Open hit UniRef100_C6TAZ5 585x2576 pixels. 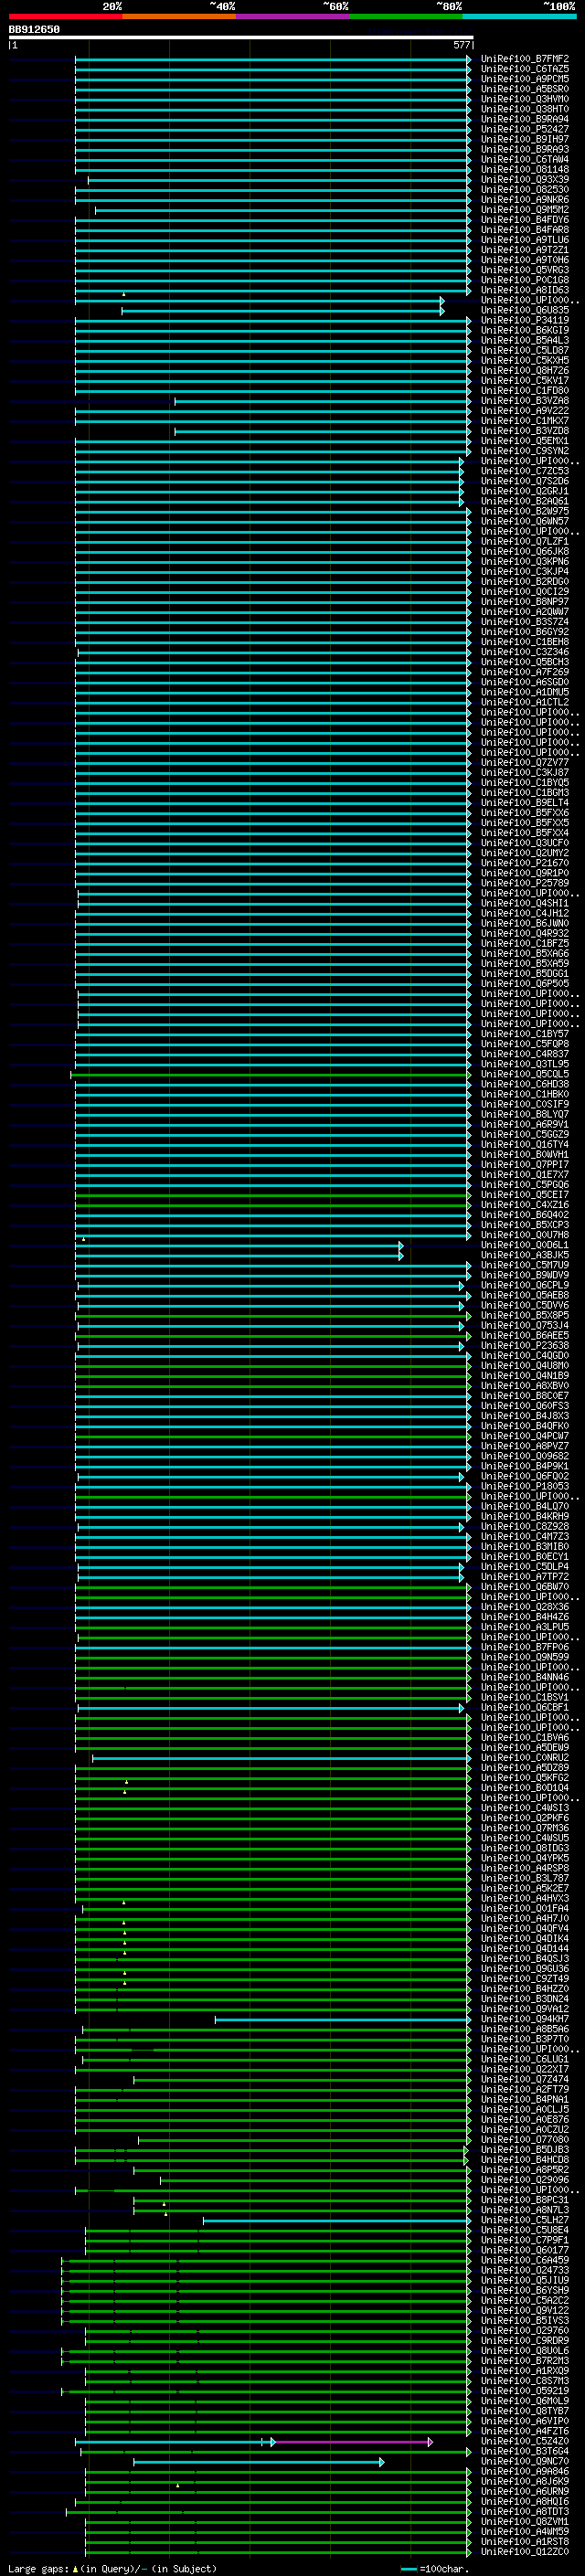(525, 69)
